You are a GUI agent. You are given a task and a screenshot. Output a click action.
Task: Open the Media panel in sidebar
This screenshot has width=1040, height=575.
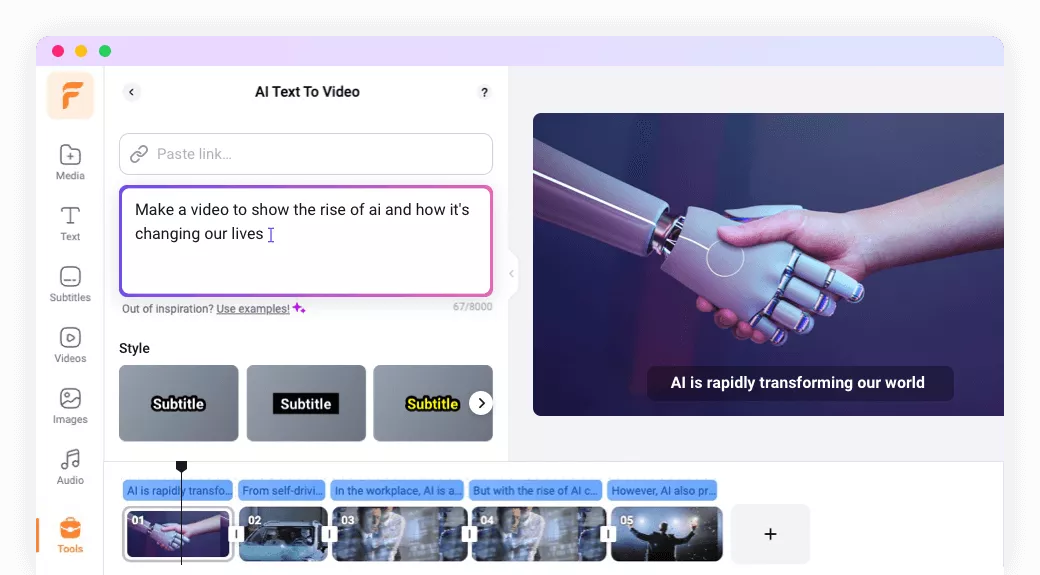[x=70, y=162]
